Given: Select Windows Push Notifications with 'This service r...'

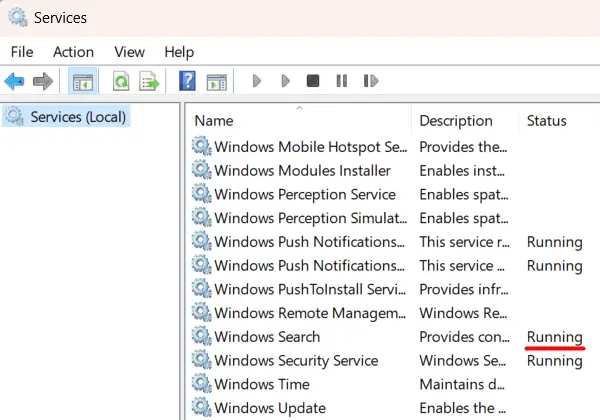Looking at the screenshot, I should pyautogui.click(x=309, y=242).
